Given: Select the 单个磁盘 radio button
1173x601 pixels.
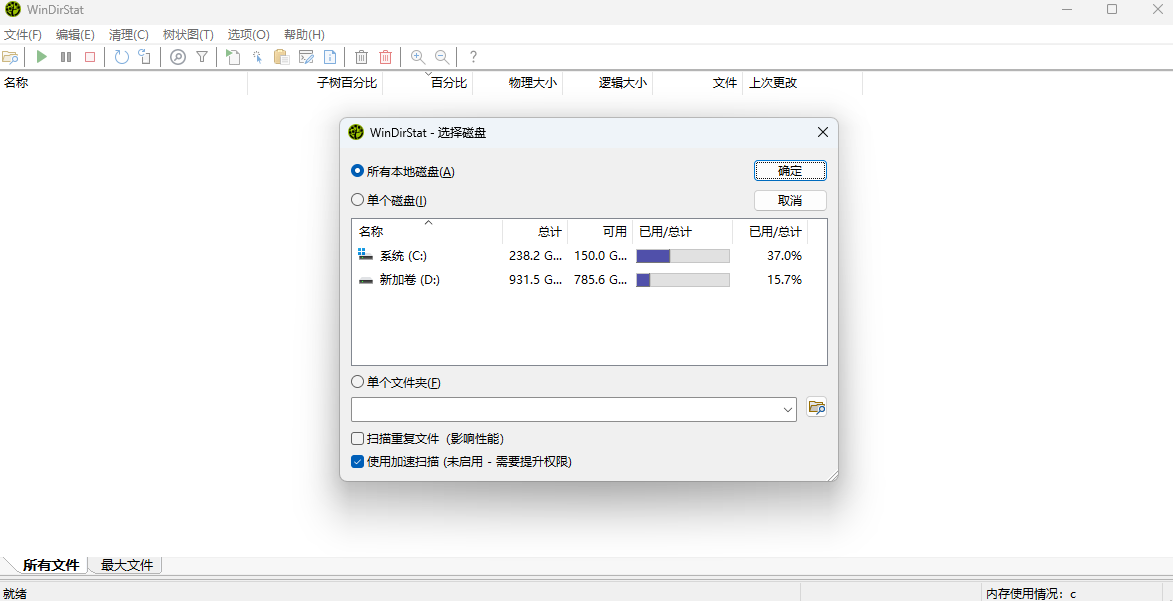Looking at the screenshot, I should [x=358, y=200].
